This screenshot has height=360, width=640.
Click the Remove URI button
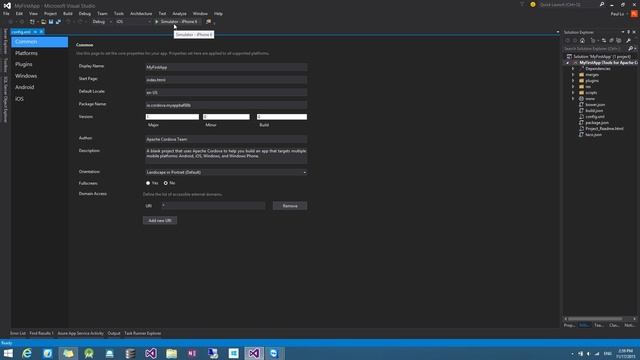[x=290, y=206]
